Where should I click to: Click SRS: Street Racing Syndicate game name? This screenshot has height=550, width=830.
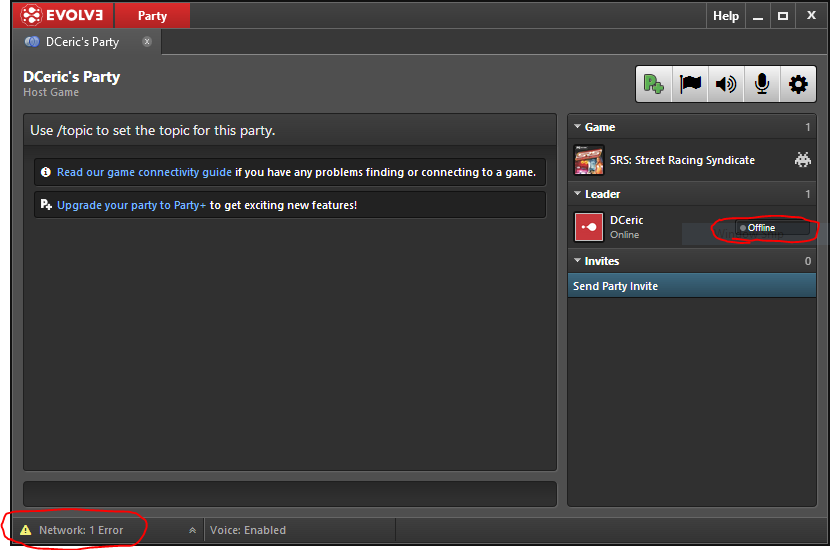pyautogui.click(x=682, y=160)
